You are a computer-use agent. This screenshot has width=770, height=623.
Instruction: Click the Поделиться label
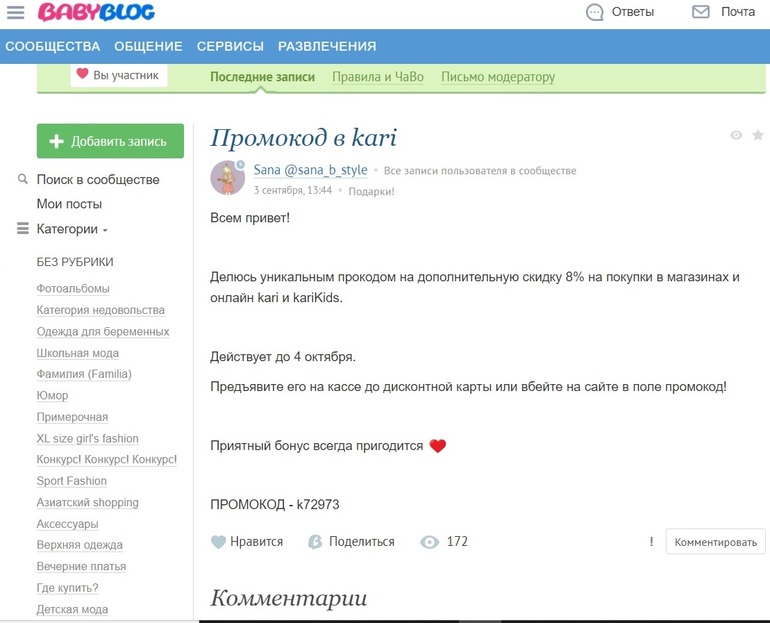pos(361,542)
